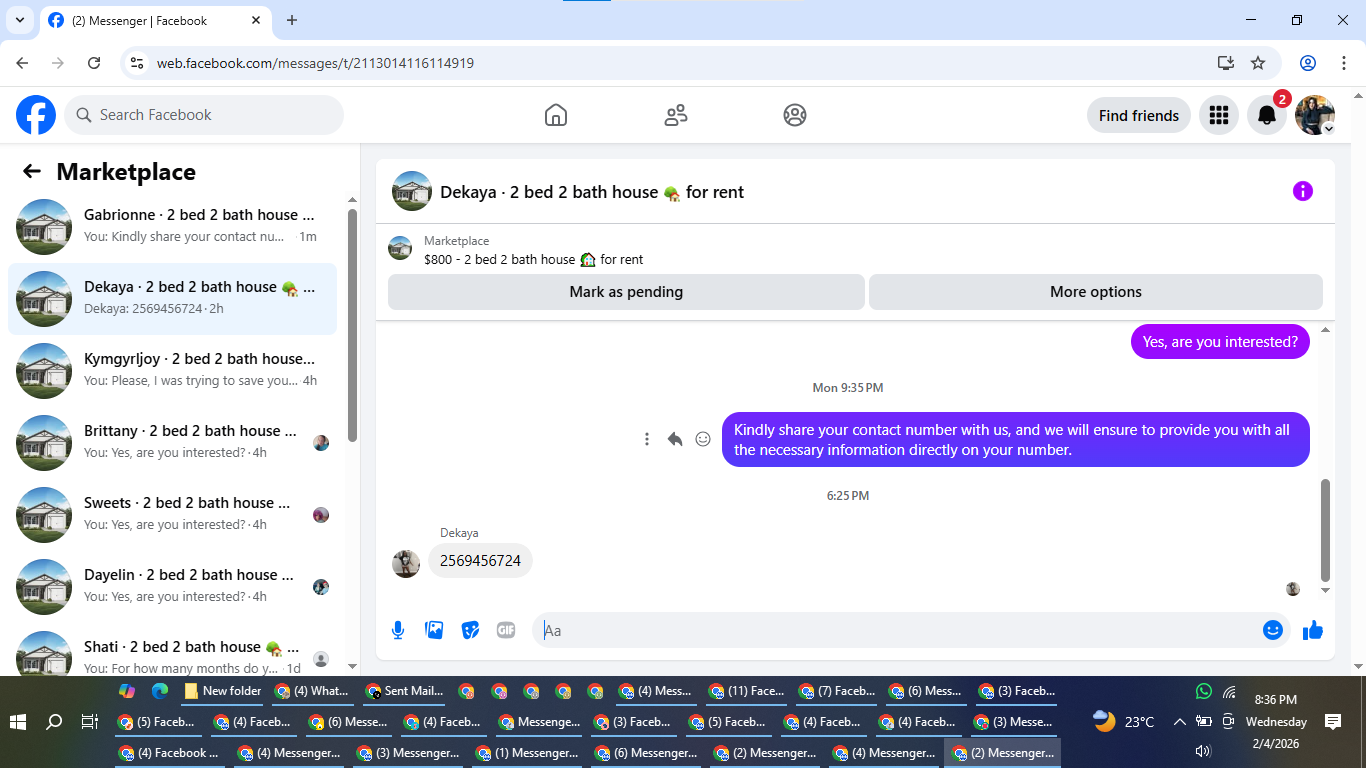Screen dimensions: 1366x768
Task: Reply to the contact number request message
Action: tap(675, 439)
